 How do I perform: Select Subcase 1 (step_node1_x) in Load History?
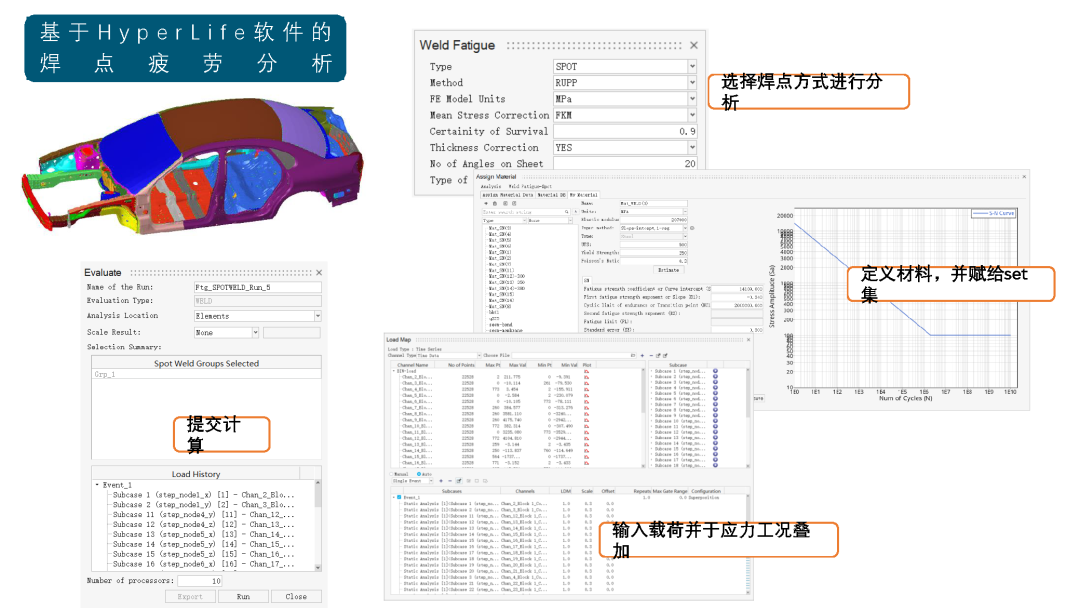[x=204, y=494]
